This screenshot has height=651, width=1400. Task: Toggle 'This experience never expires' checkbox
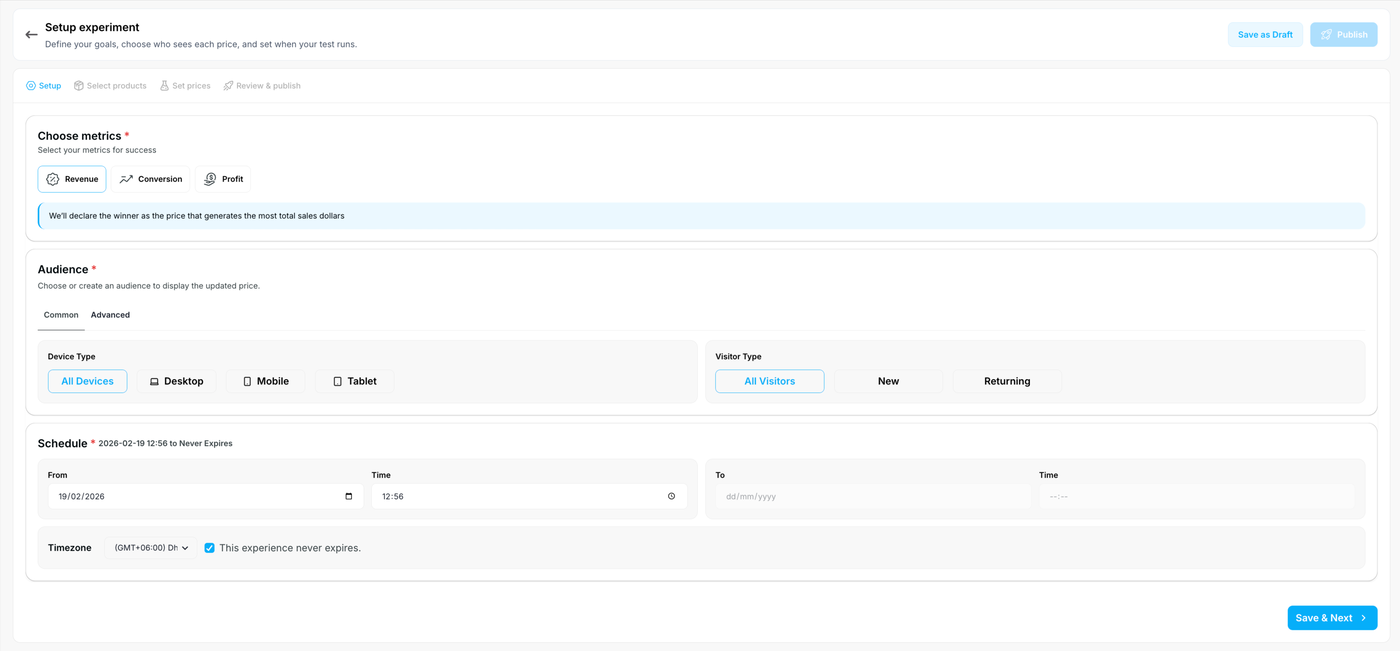click(x=209, y=548)
